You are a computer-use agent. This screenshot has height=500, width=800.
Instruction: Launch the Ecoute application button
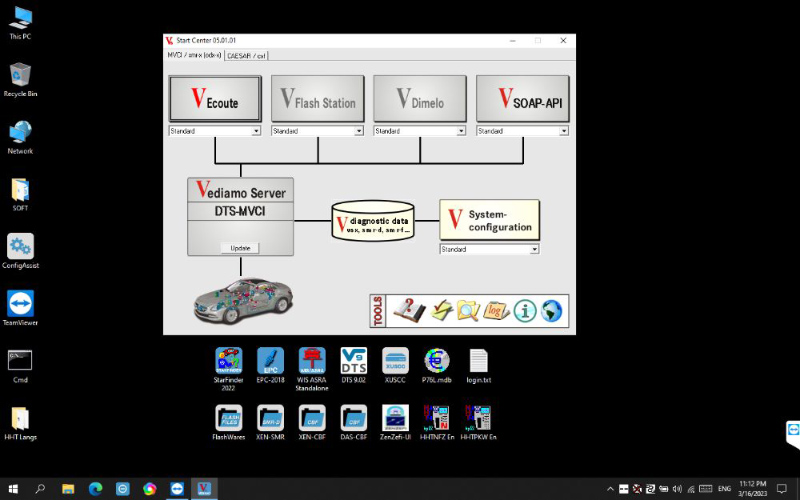point(215,99)
